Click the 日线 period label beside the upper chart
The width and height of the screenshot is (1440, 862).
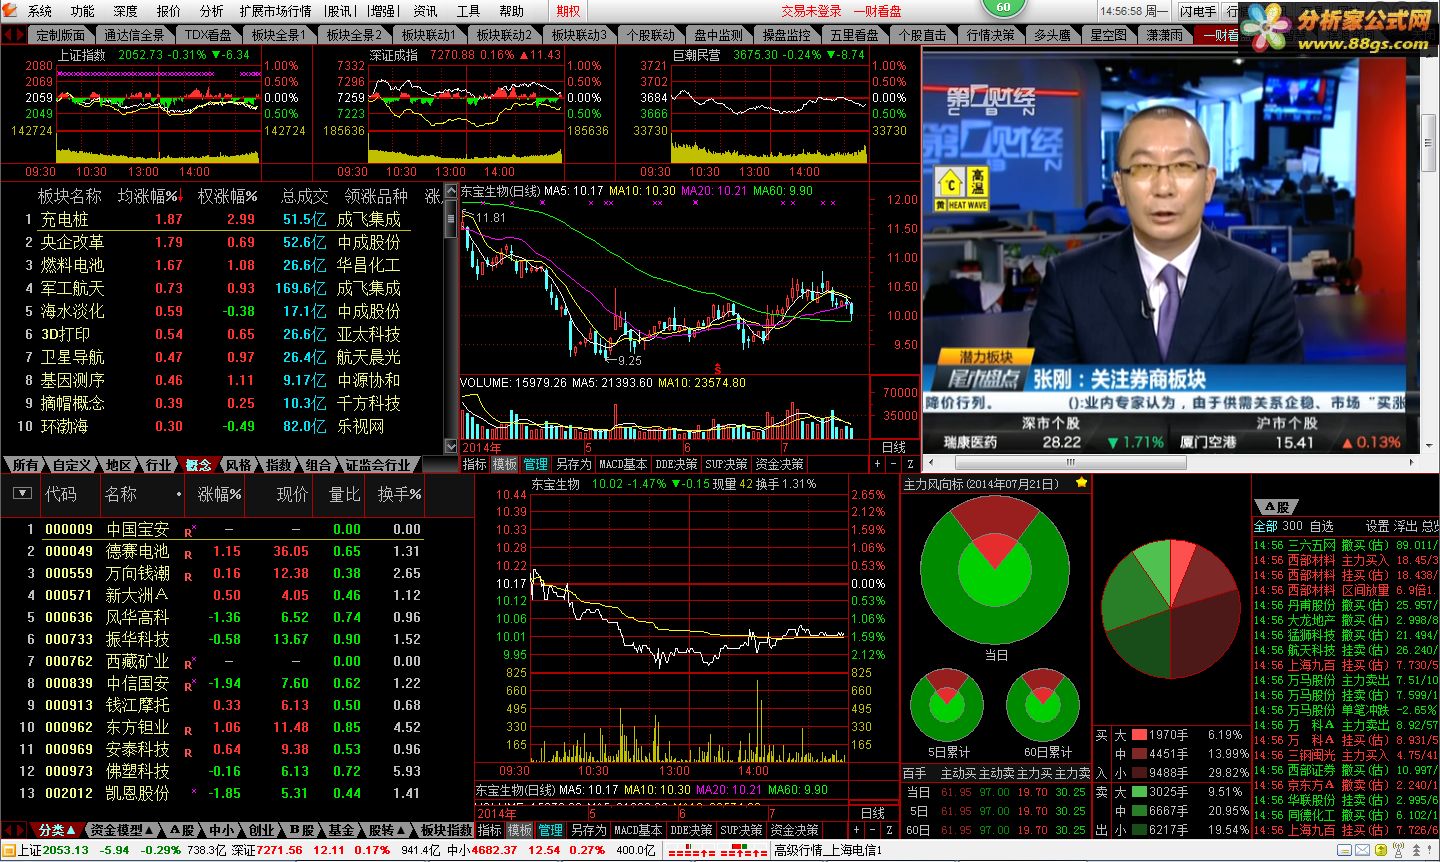[893, 447]
